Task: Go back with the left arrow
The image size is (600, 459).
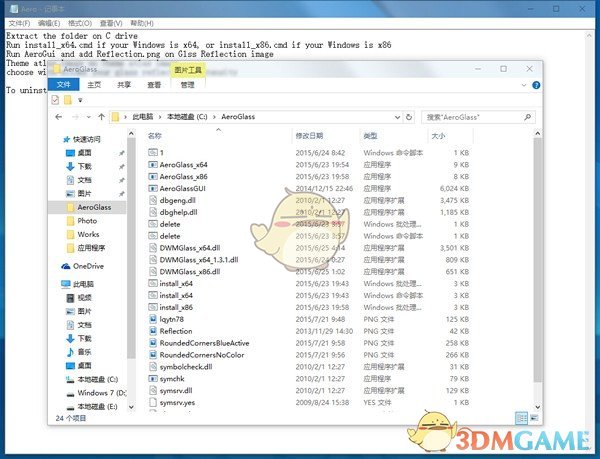Action: 59,117
